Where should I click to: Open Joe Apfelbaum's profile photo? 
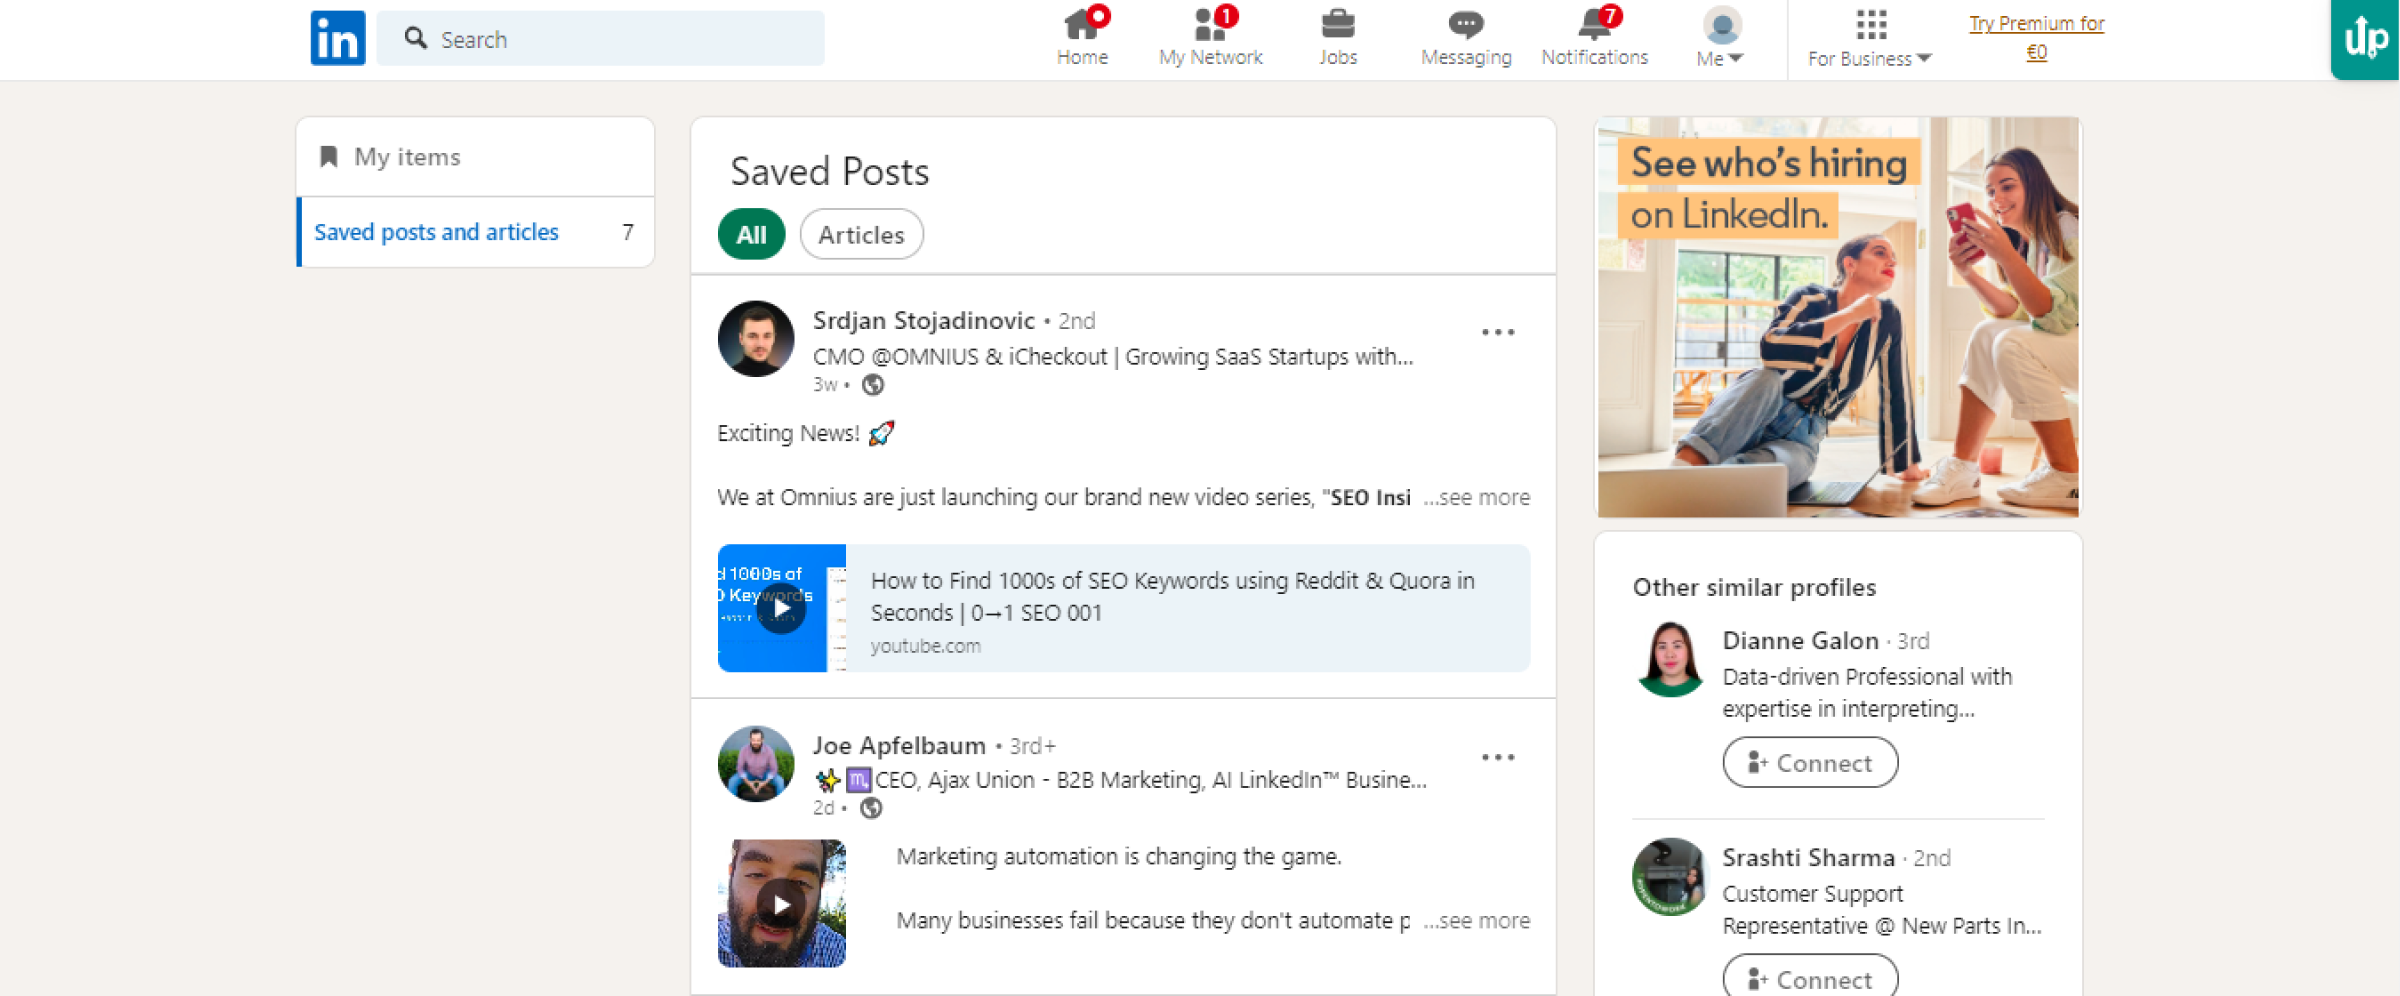point(756,764)
